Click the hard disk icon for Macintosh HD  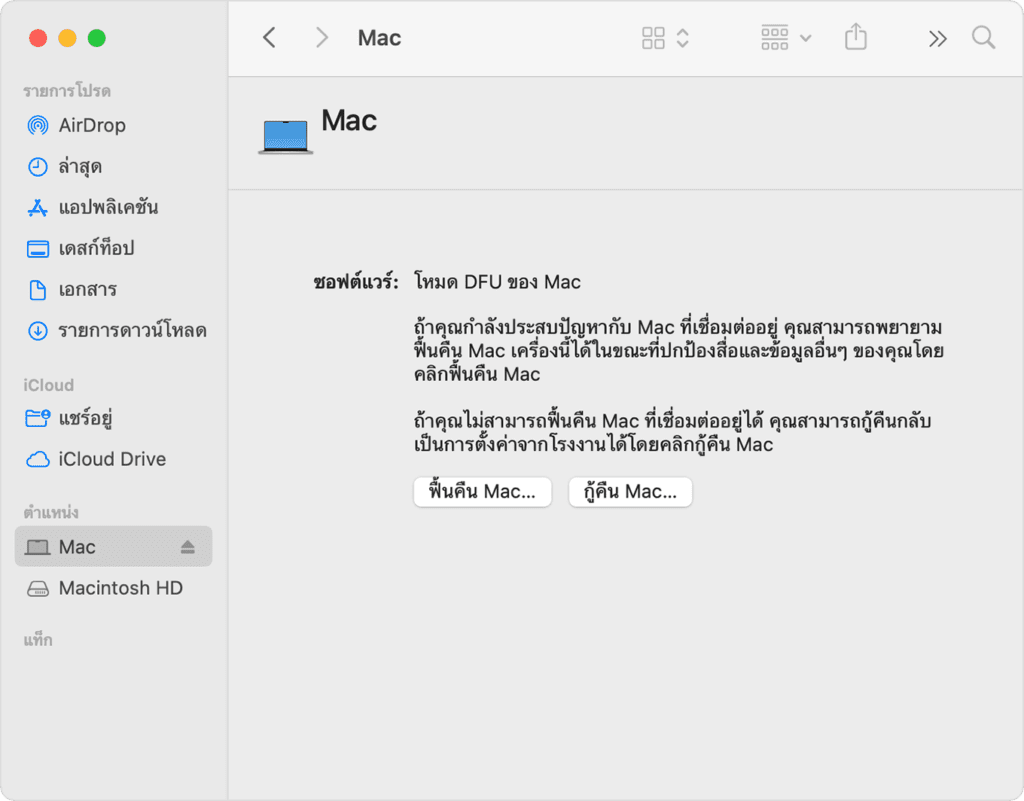[38, 589]
